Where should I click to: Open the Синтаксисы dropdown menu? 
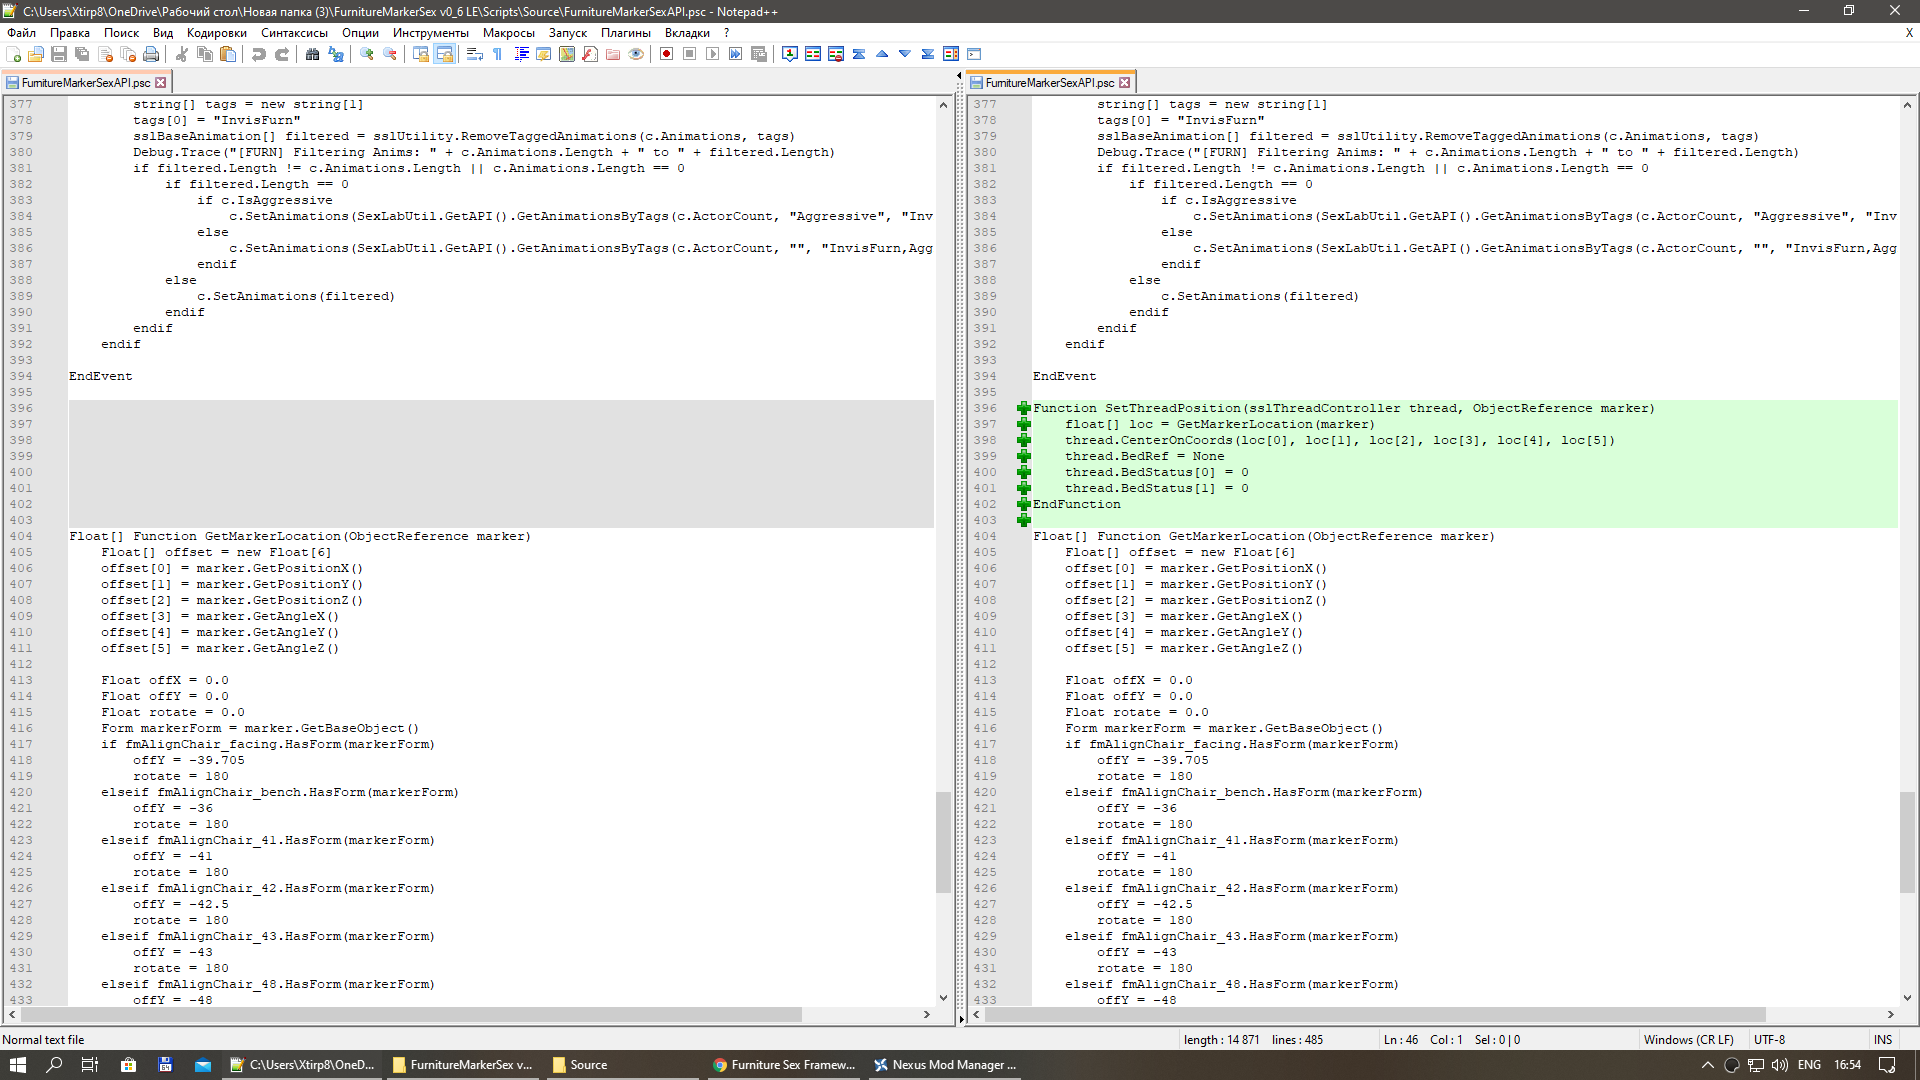pyautogui.click(x=295, y=33)
